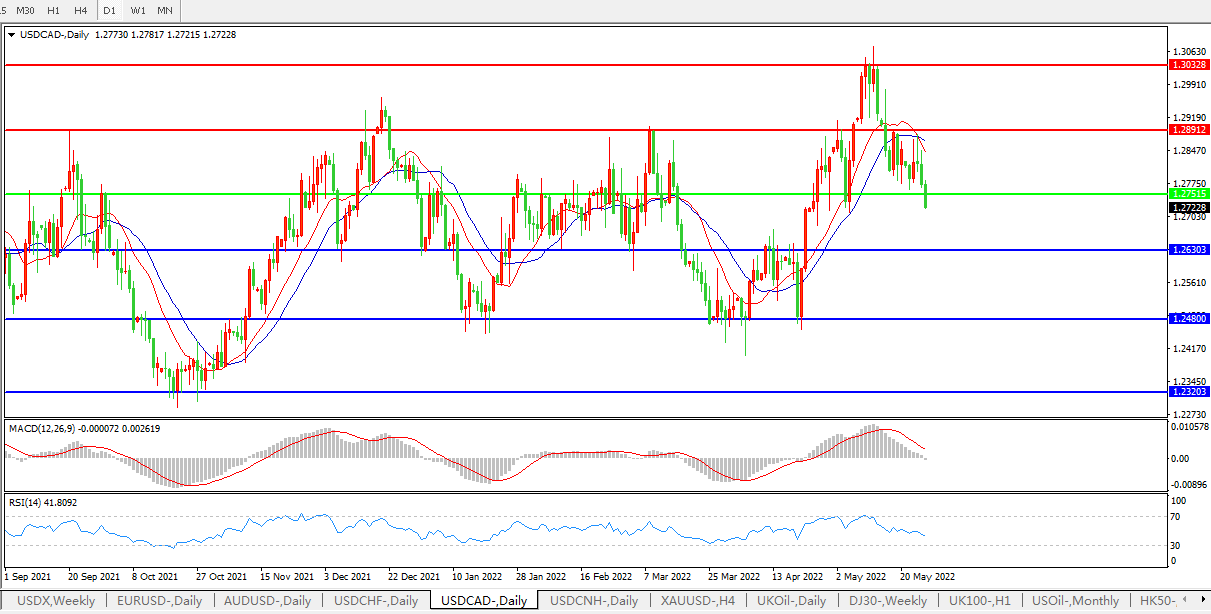Open the USDCAD chart triangle menu

coord(11,34)
